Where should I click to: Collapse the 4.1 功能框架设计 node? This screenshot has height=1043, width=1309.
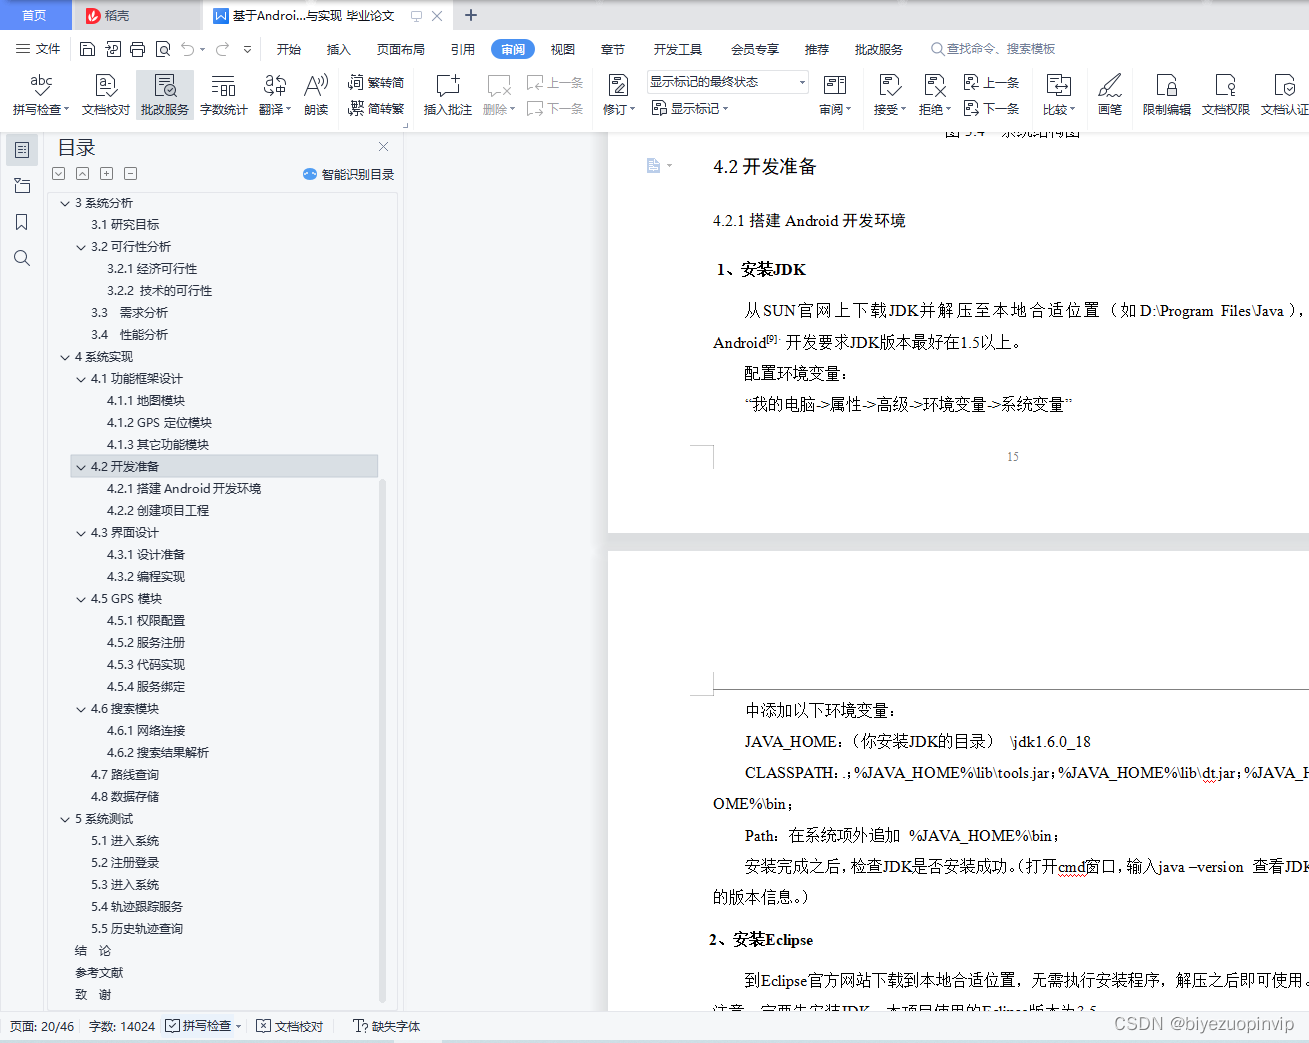click(81, 379)
